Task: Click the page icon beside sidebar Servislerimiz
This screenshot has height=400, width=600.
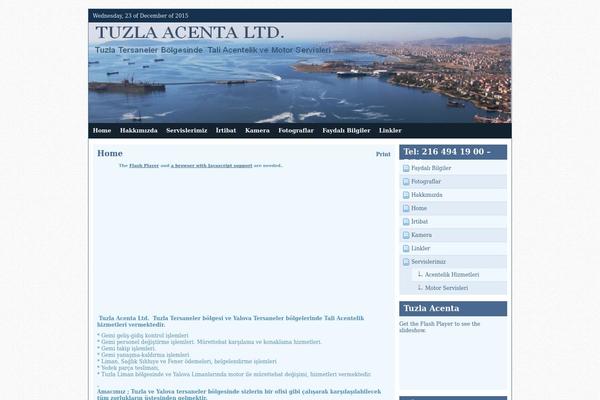Action: point(406,262)
